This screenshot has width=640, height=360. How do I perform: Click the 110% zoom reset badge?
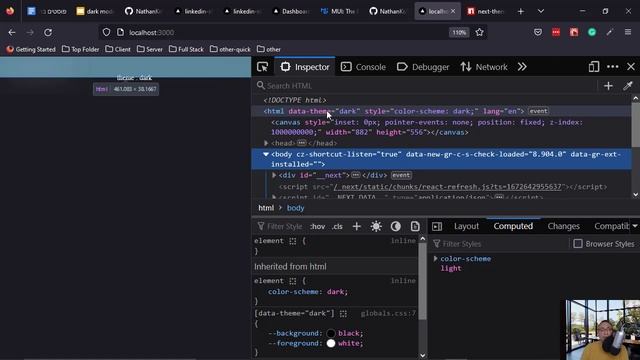coord(459,32)
